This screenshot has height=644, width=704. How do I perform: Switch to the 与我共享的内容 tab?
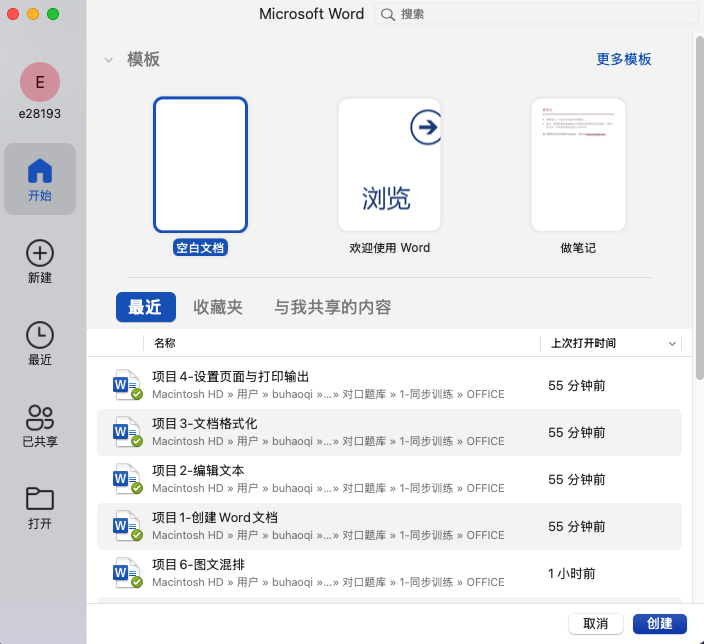333,307
